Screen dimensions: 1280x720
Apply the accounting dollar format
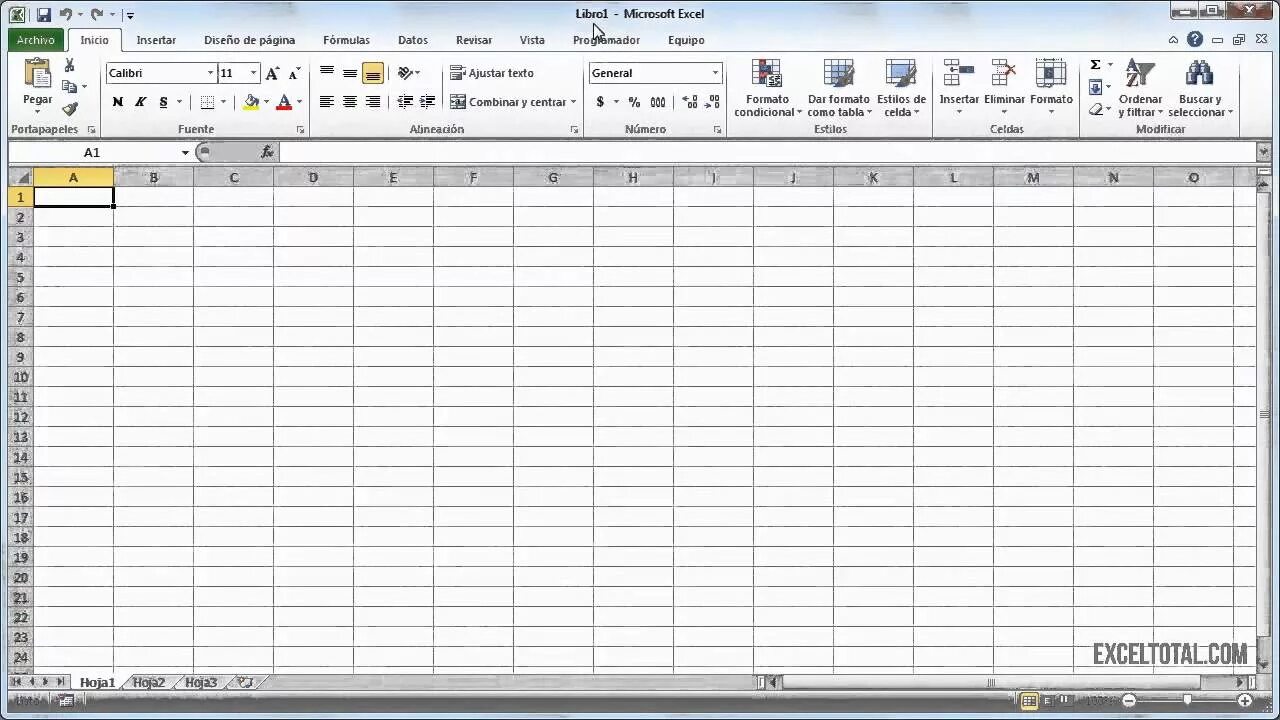[x=600, y=102]
